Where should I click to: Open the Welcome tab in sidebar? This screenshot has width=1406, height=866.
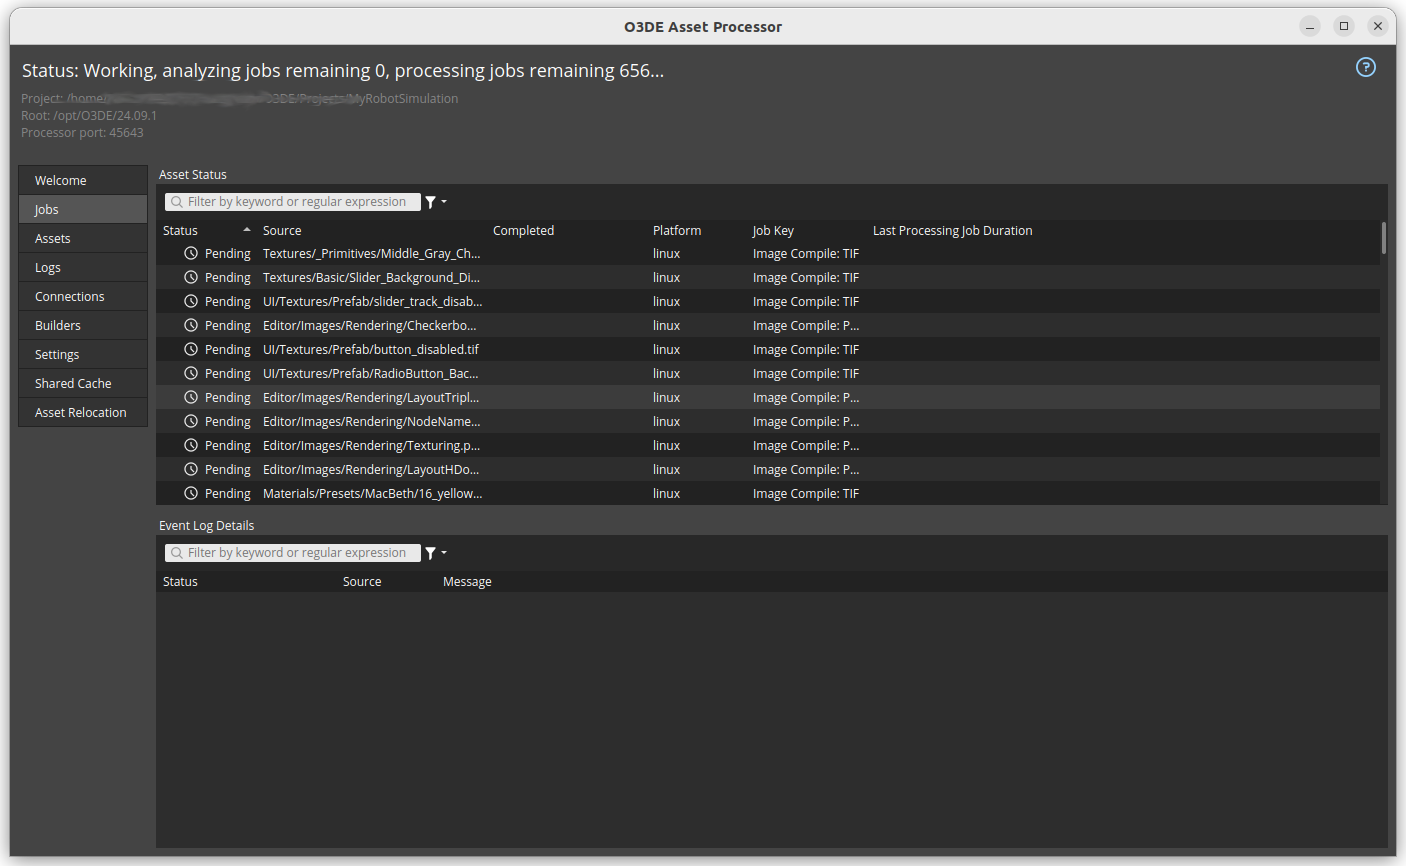click(83, 181)
